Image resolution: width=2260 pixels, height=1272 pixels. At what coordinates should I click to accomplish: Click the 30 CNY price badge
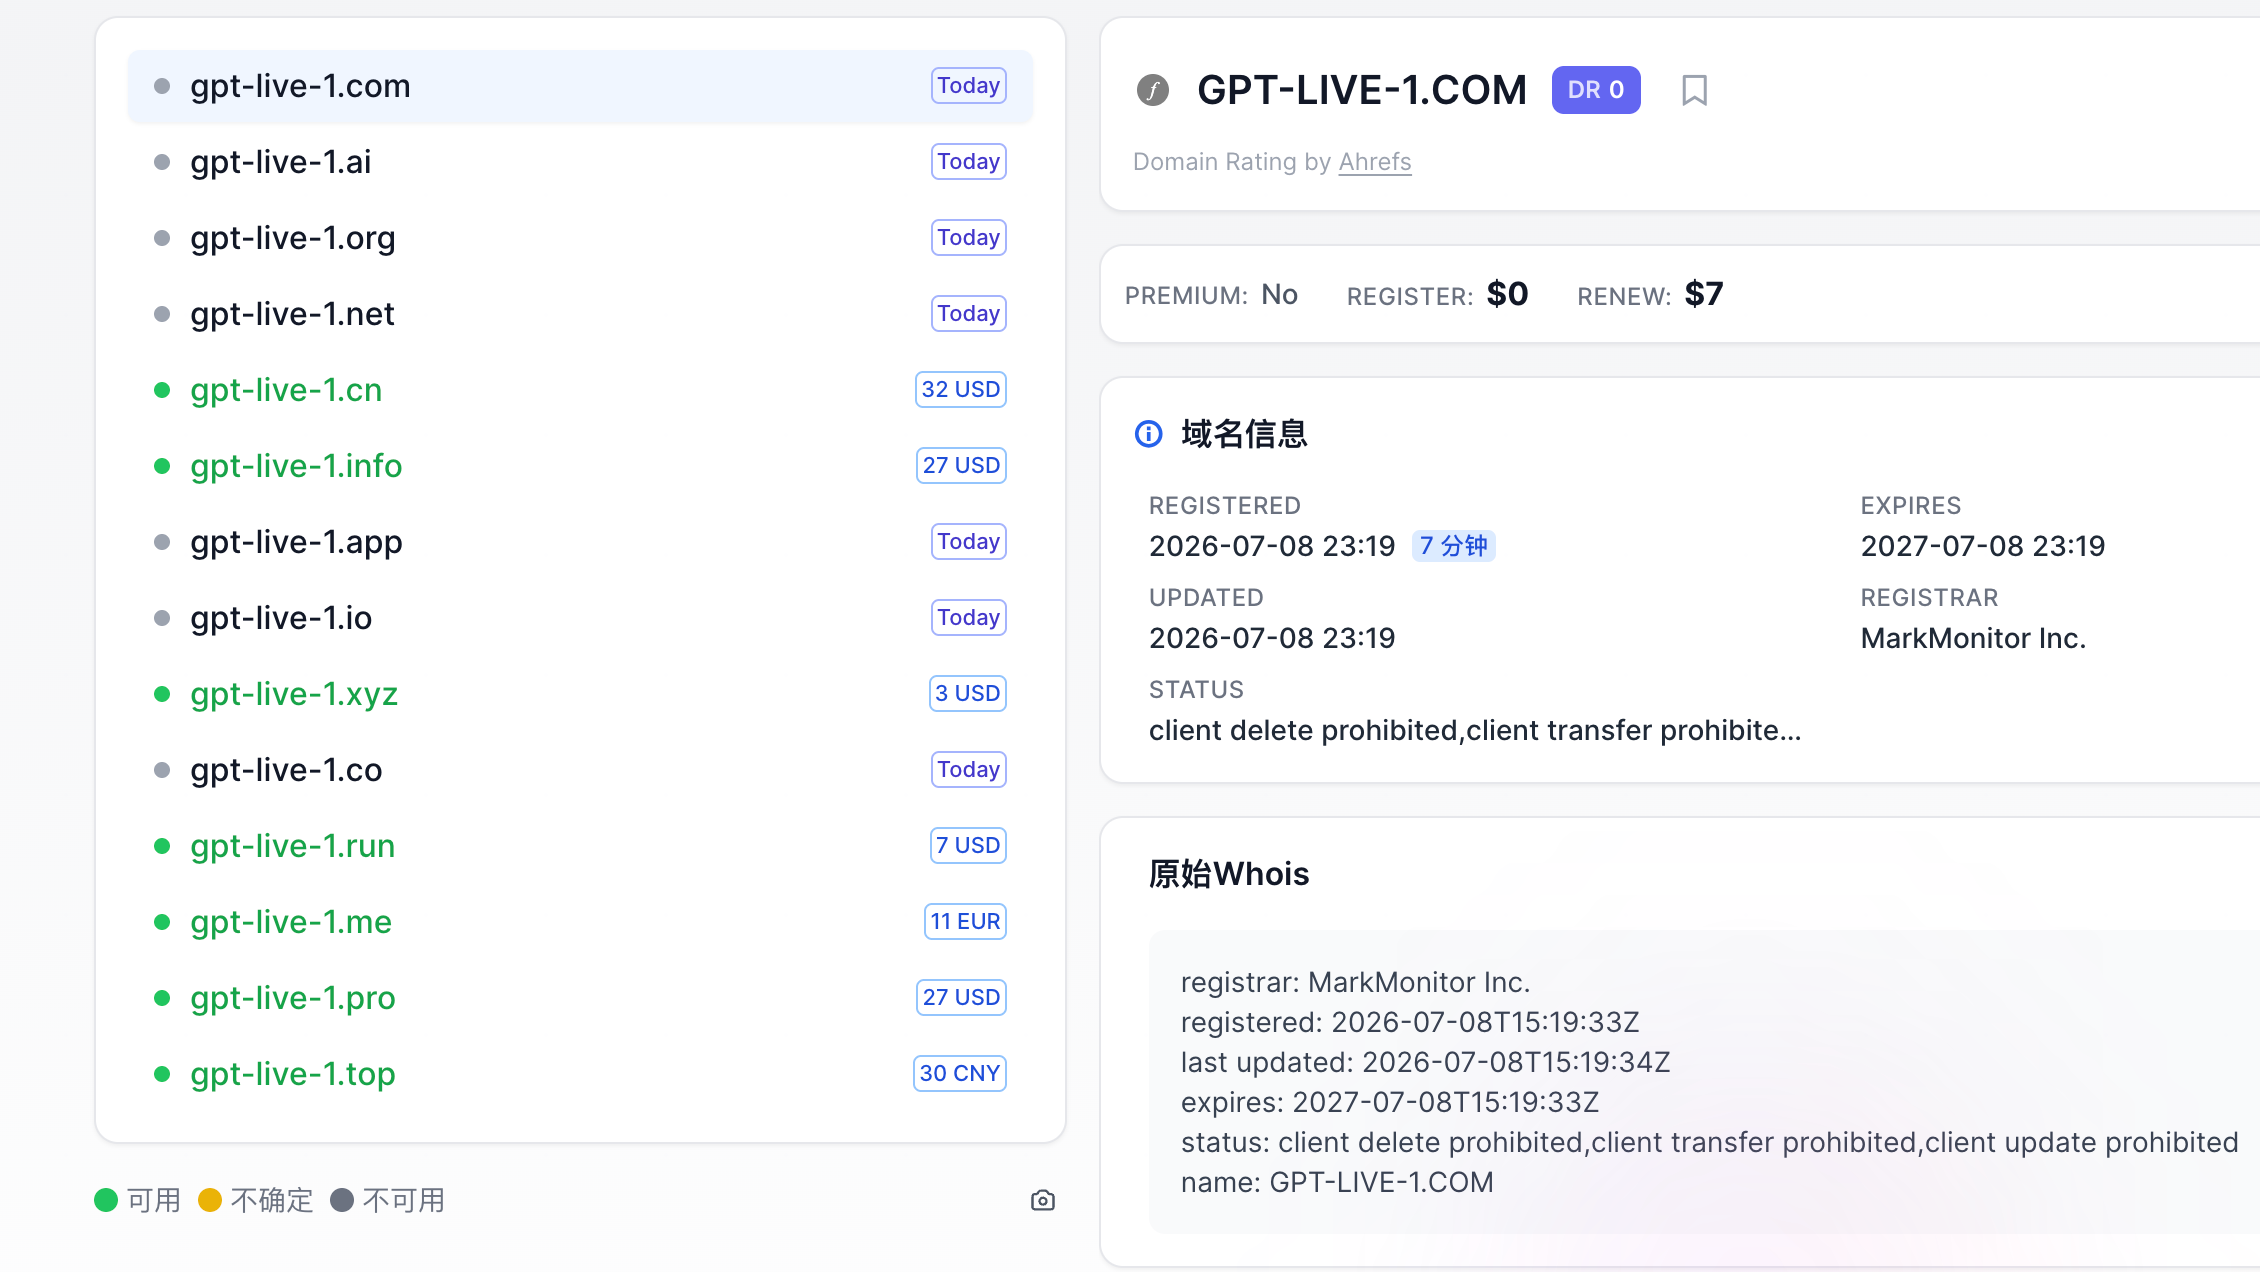click(x=960, y=1074)
